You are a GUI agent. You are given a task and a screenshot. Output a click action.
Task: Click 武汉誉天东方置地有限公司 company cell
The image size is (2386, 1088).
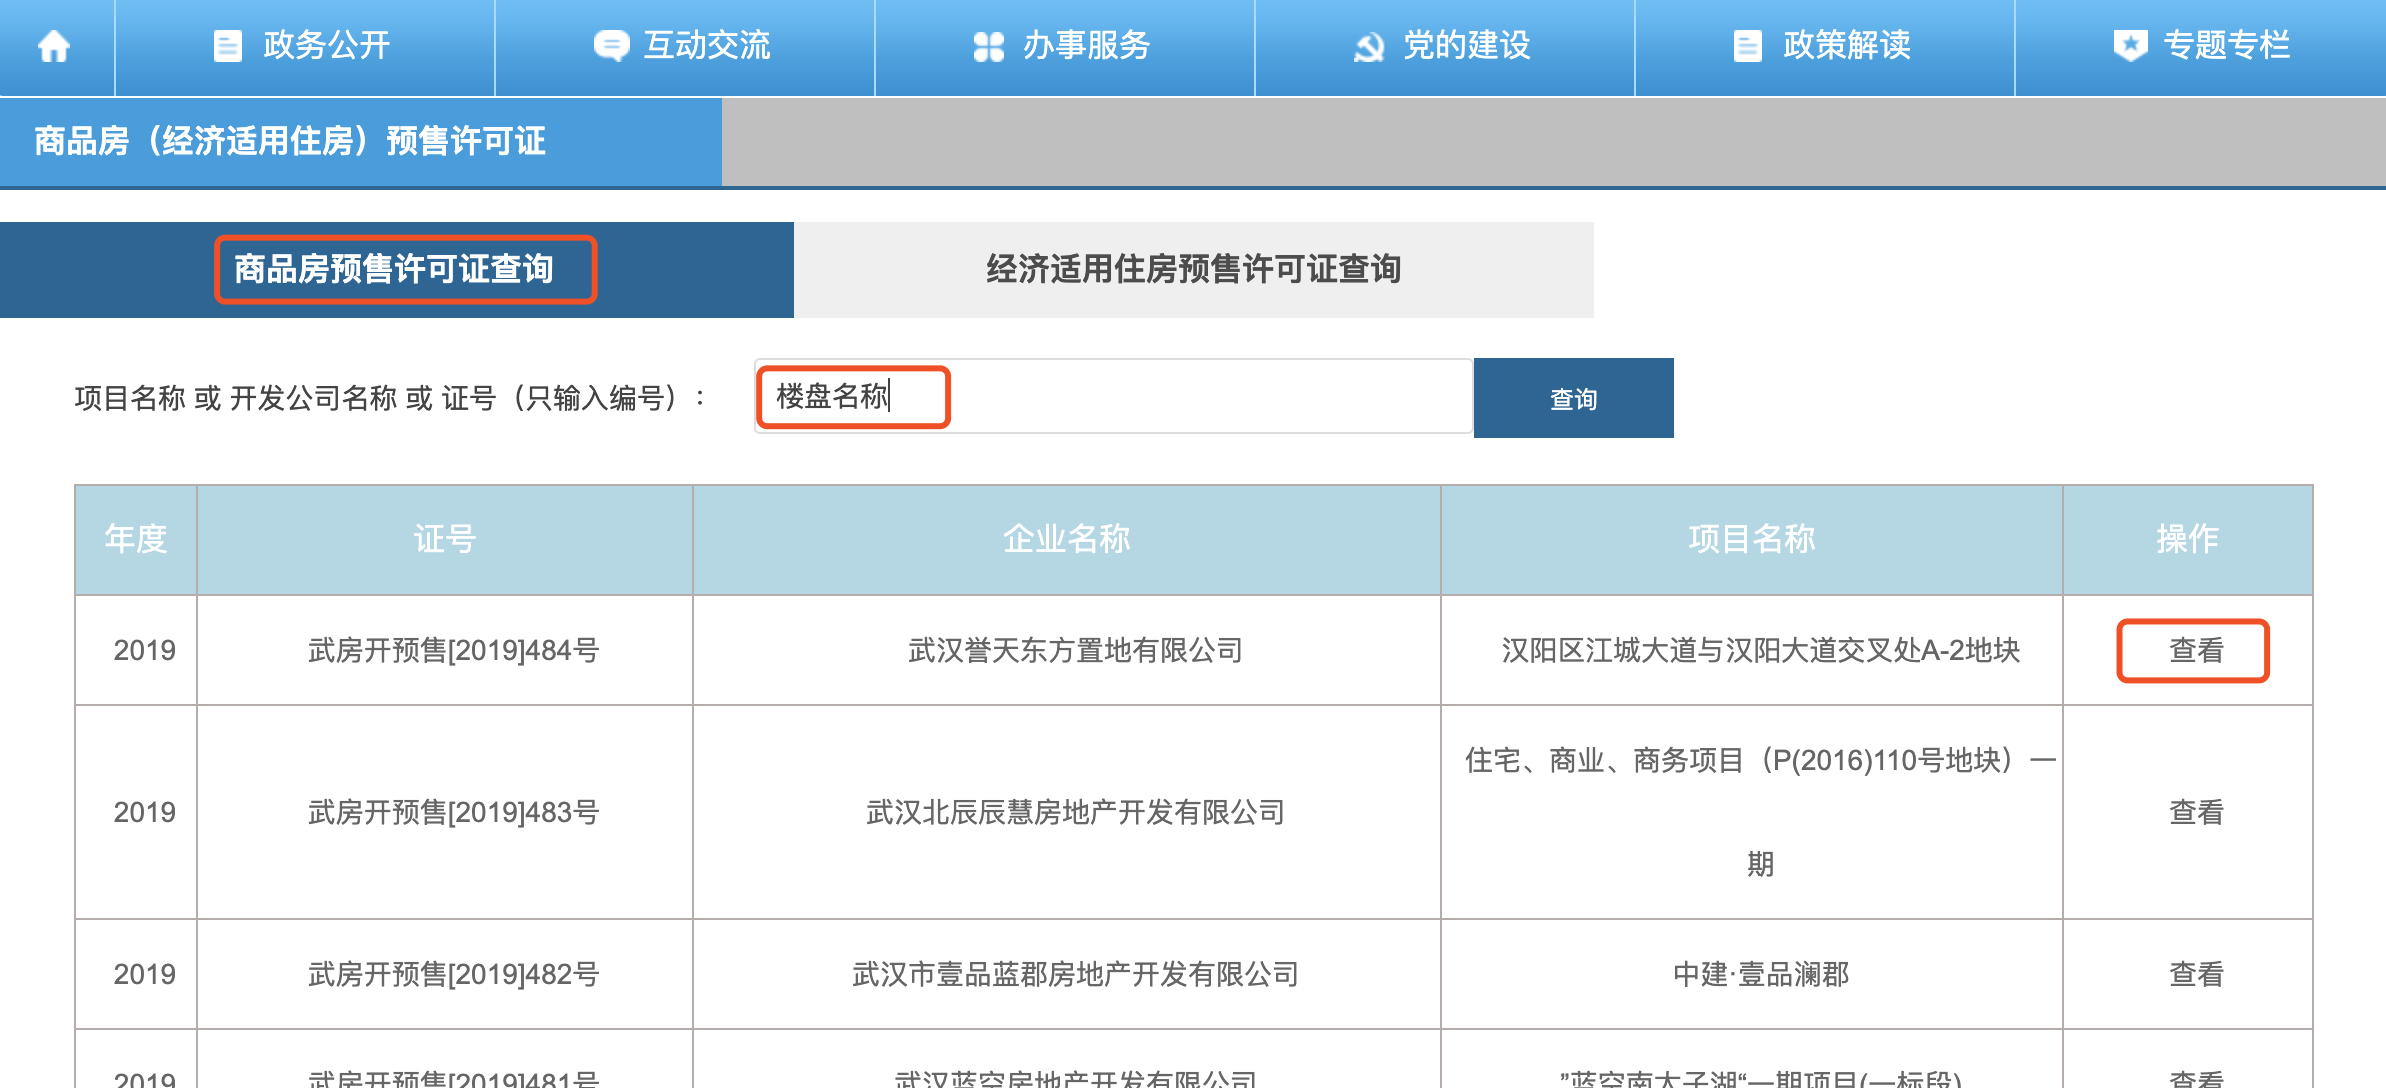1075,651
